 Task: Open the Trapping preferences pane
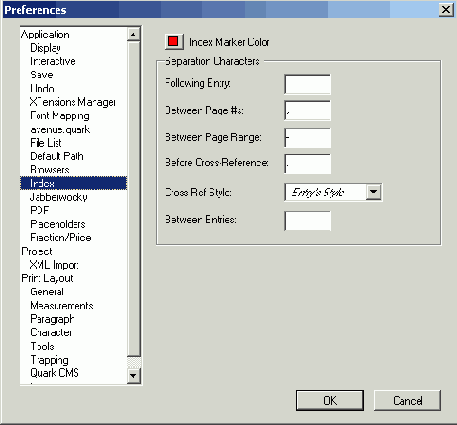pos(49,360)
